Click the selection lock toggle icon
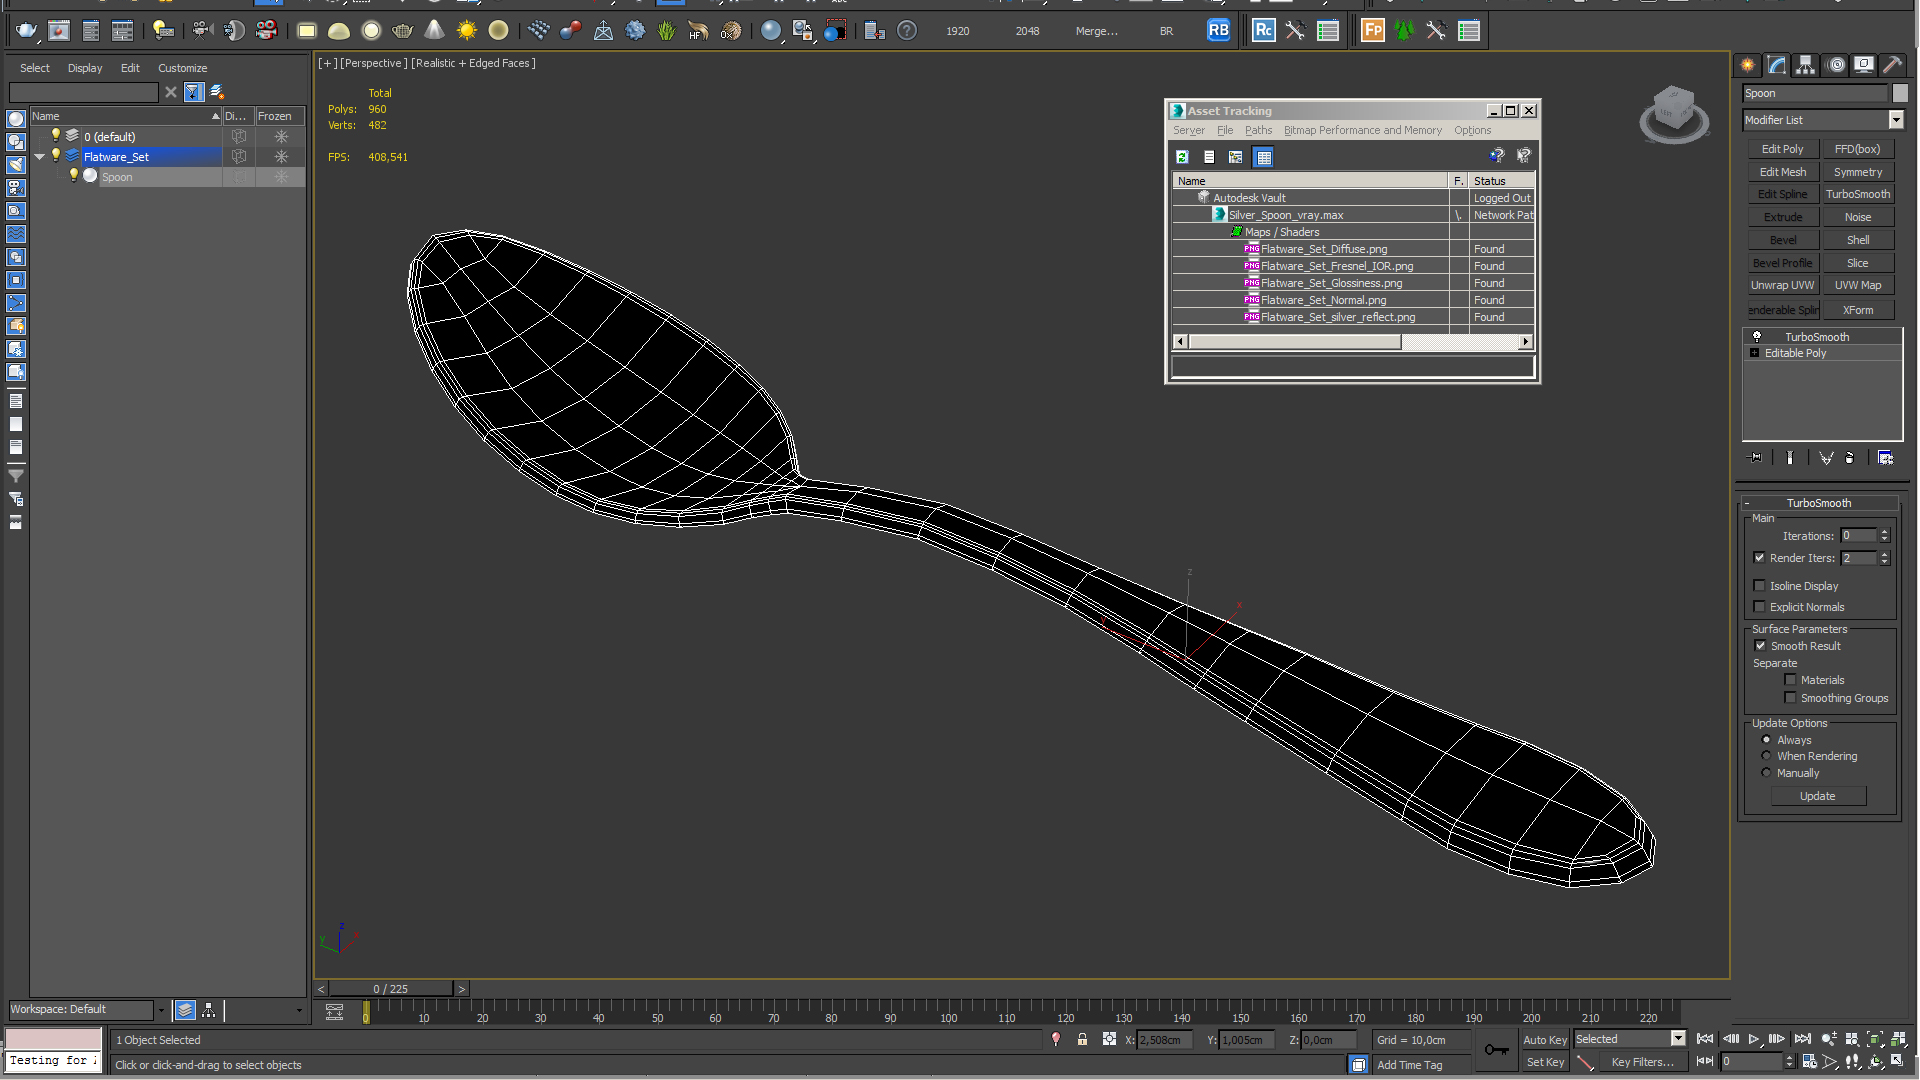Viewport: 1920px width, 1080px height. pos(1082,1040)
